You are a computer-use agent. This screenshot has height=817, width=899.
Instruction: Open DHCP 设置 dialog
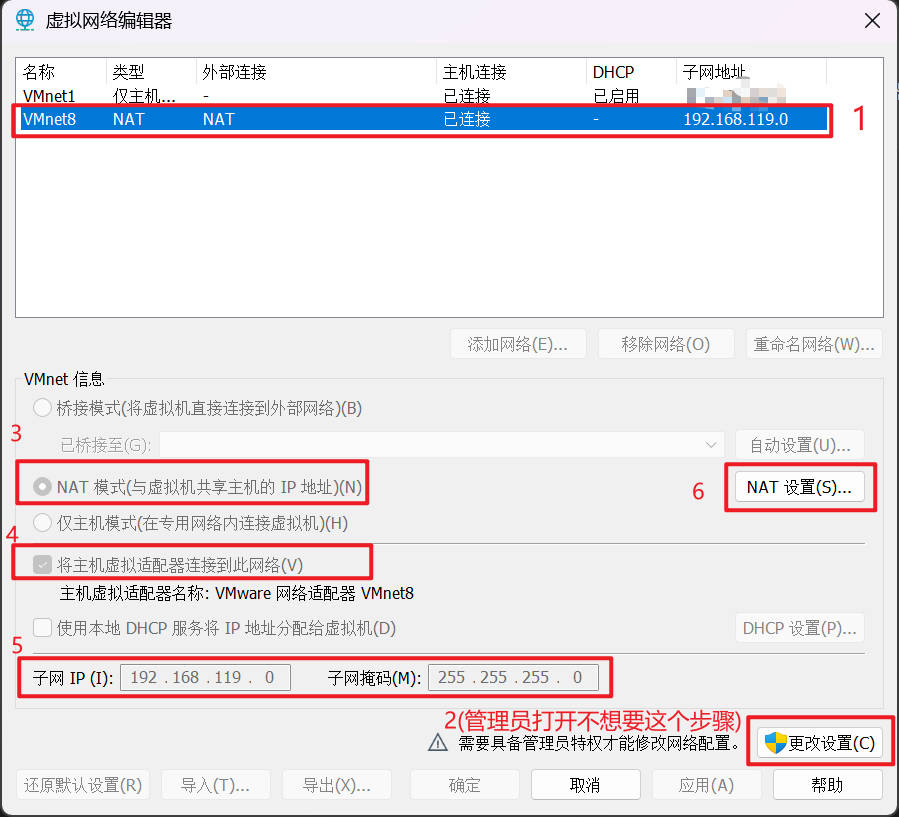(799, 628)
